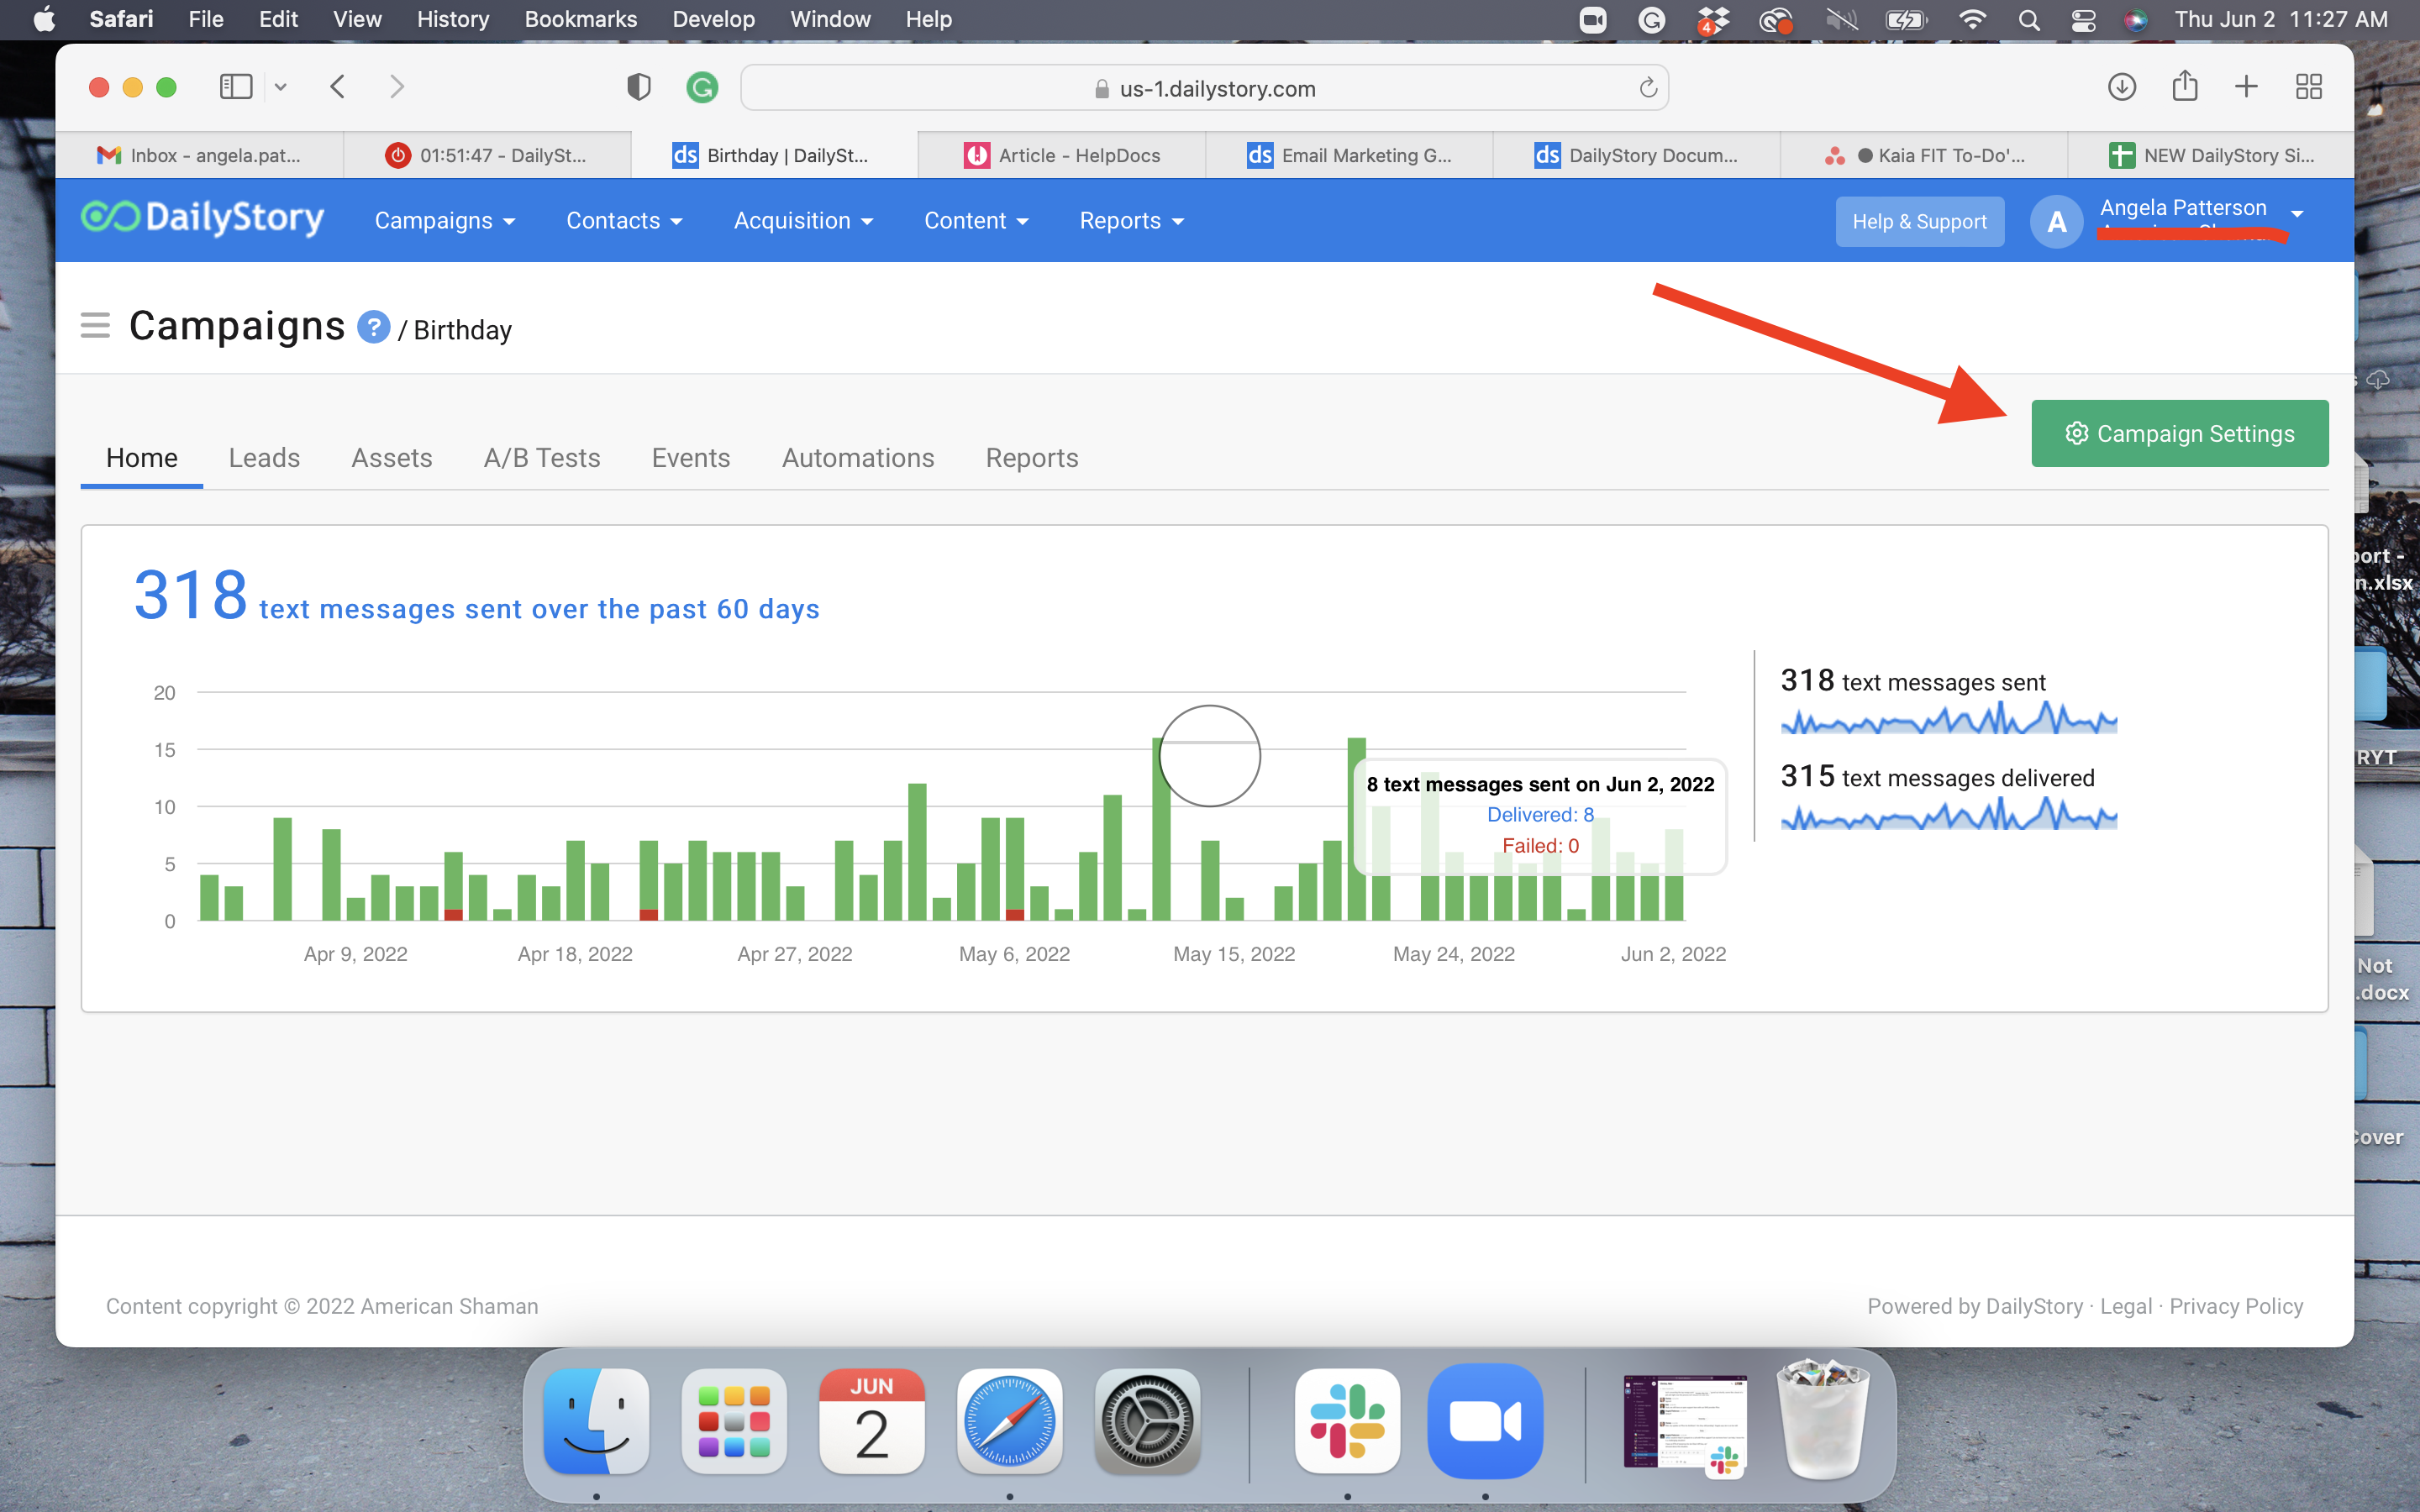
Task: Open Control Center in menu bar
Action: [x=2083, y=20]
